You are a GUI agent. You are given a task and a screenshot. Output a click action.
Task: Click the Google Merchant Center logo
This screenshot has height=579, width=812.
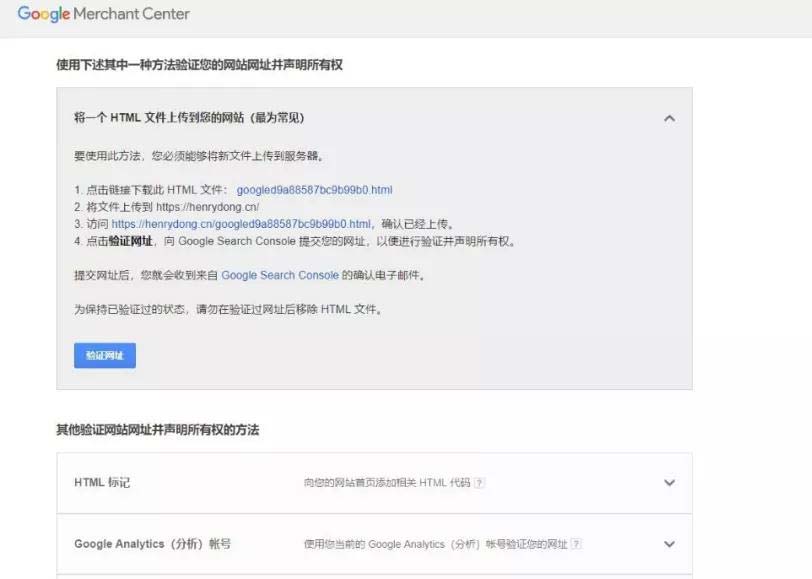tap(104, 13)
